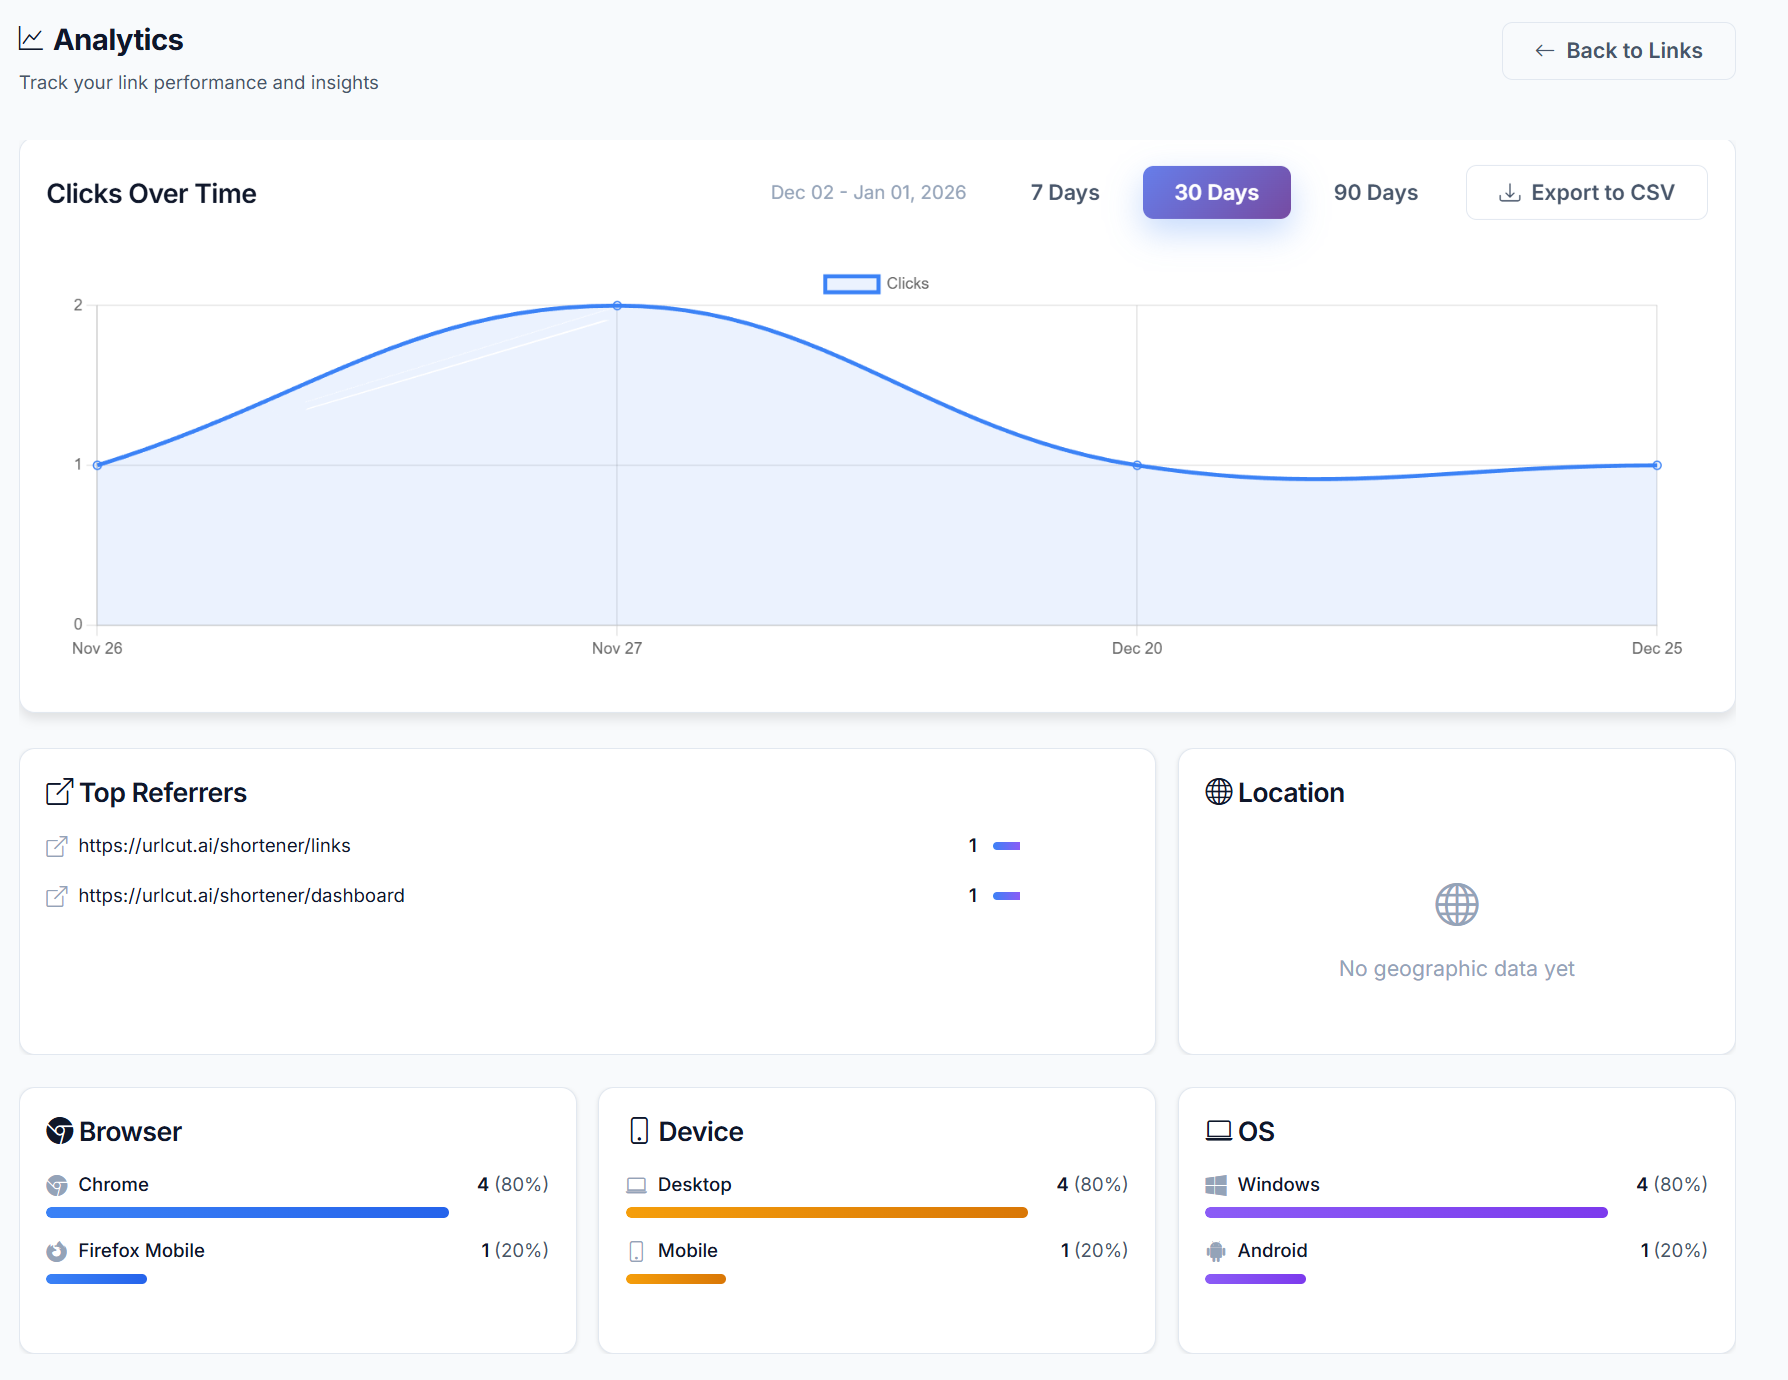Click the Chrome browser icon
1788x1380 pixels.
click(x=58, y=1185)
